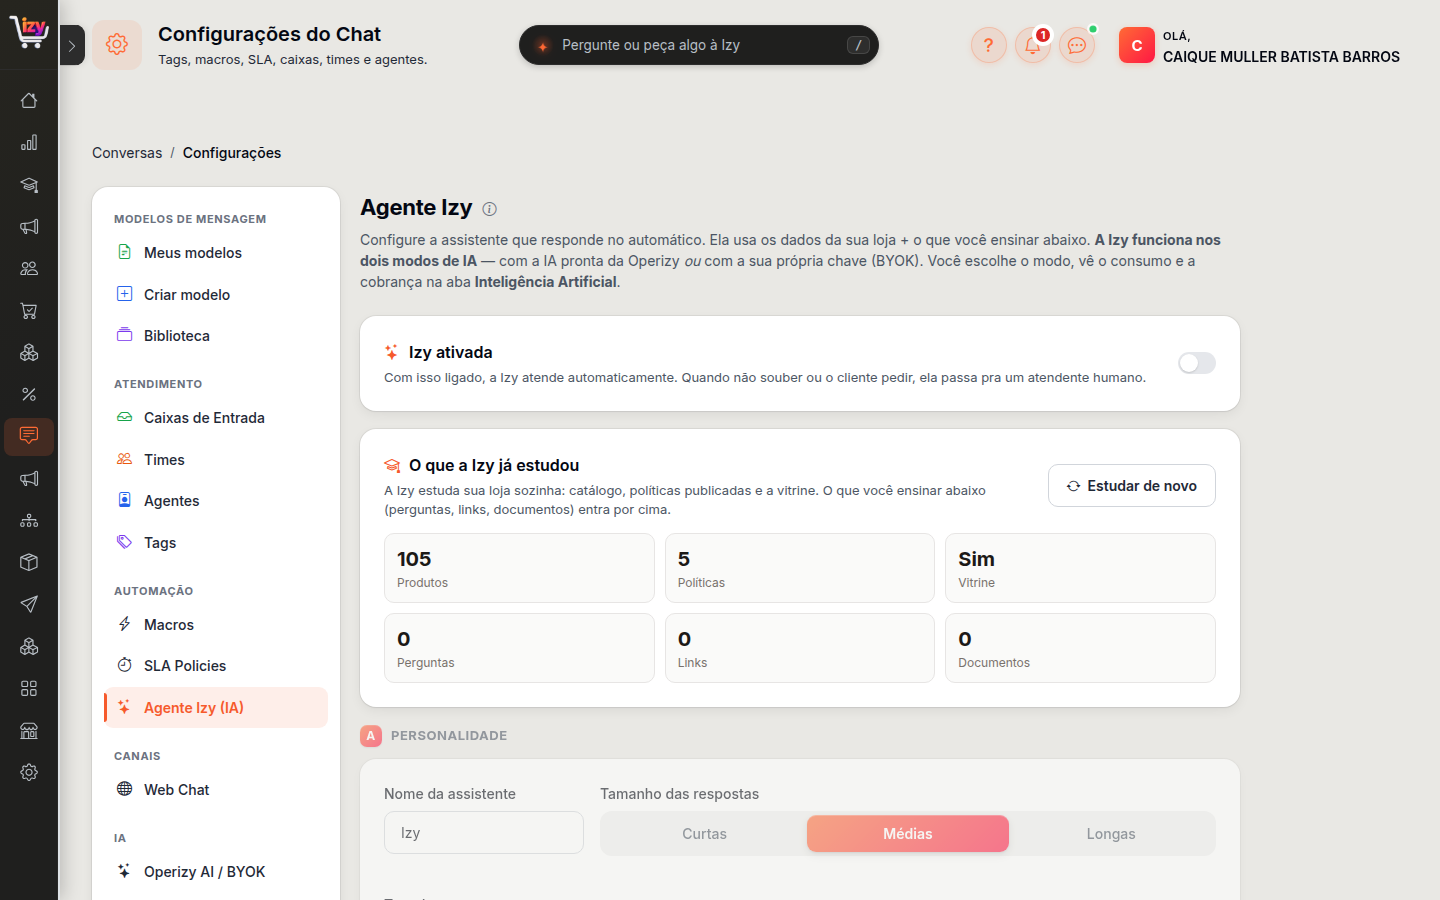The image size is (1440, 900).
Task: Click the Configurações breadcrumb
Action: pyautogui.click(x=232, y=153)
